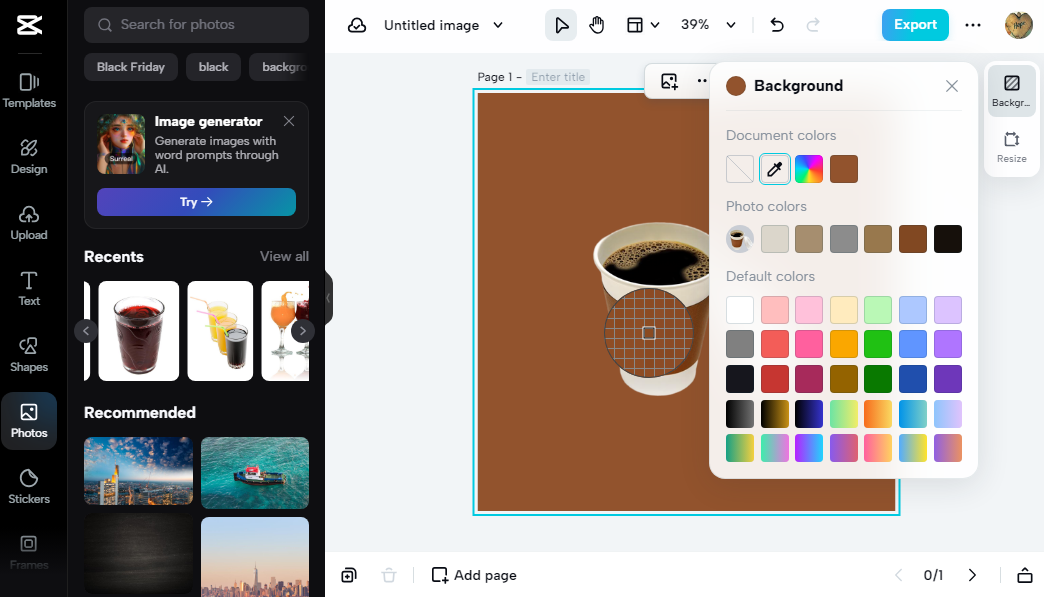Viewport: 1044px width, 597px height.
Task: Click the delete page trash icon
Action: tap(389, 576)
